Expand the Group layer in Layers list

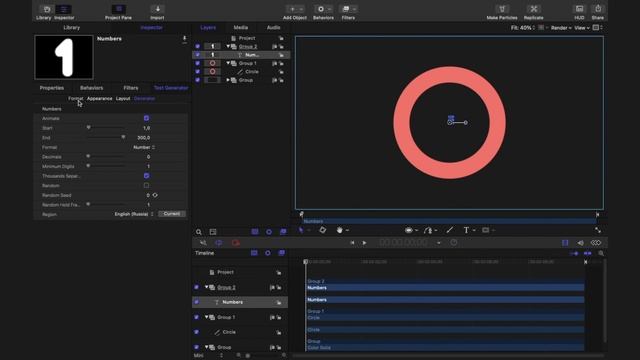coord(228,80)
